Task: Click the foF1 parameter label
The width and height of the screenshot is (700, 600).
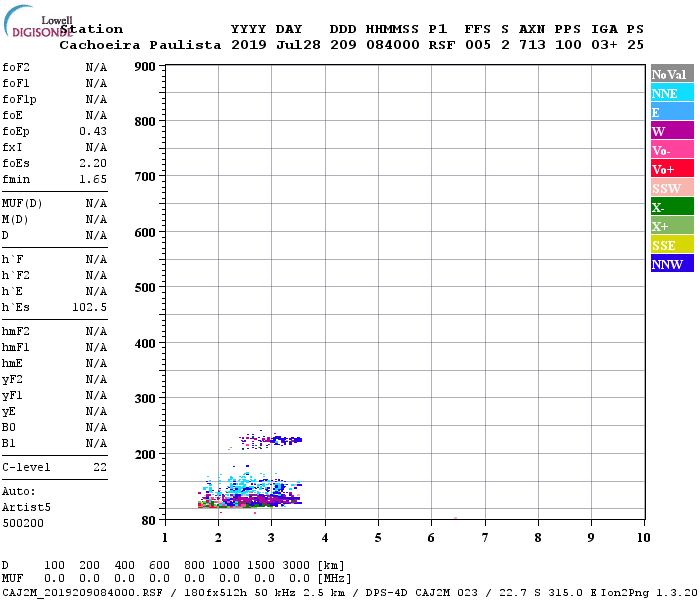Action: 16,83
